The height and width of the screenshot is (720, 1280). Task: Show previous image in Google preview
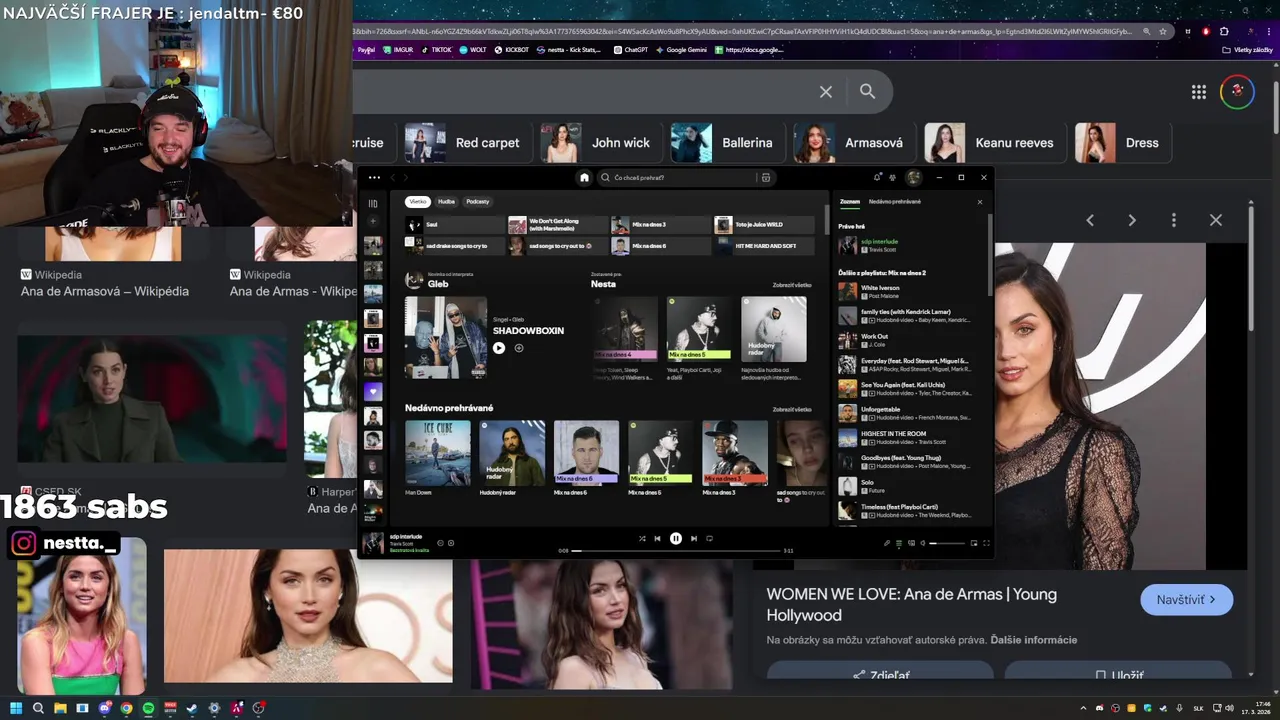pos(1090,220)
